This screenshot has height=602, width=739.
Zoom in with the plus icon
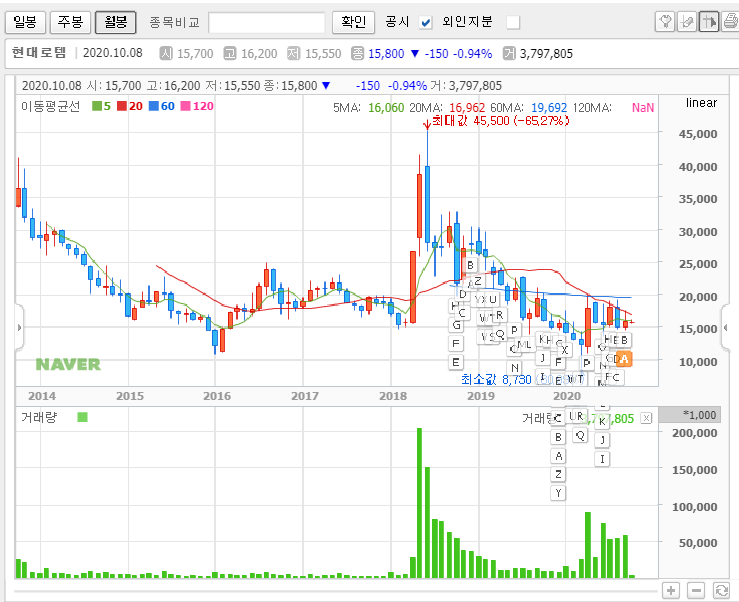(x=671, y=590)
